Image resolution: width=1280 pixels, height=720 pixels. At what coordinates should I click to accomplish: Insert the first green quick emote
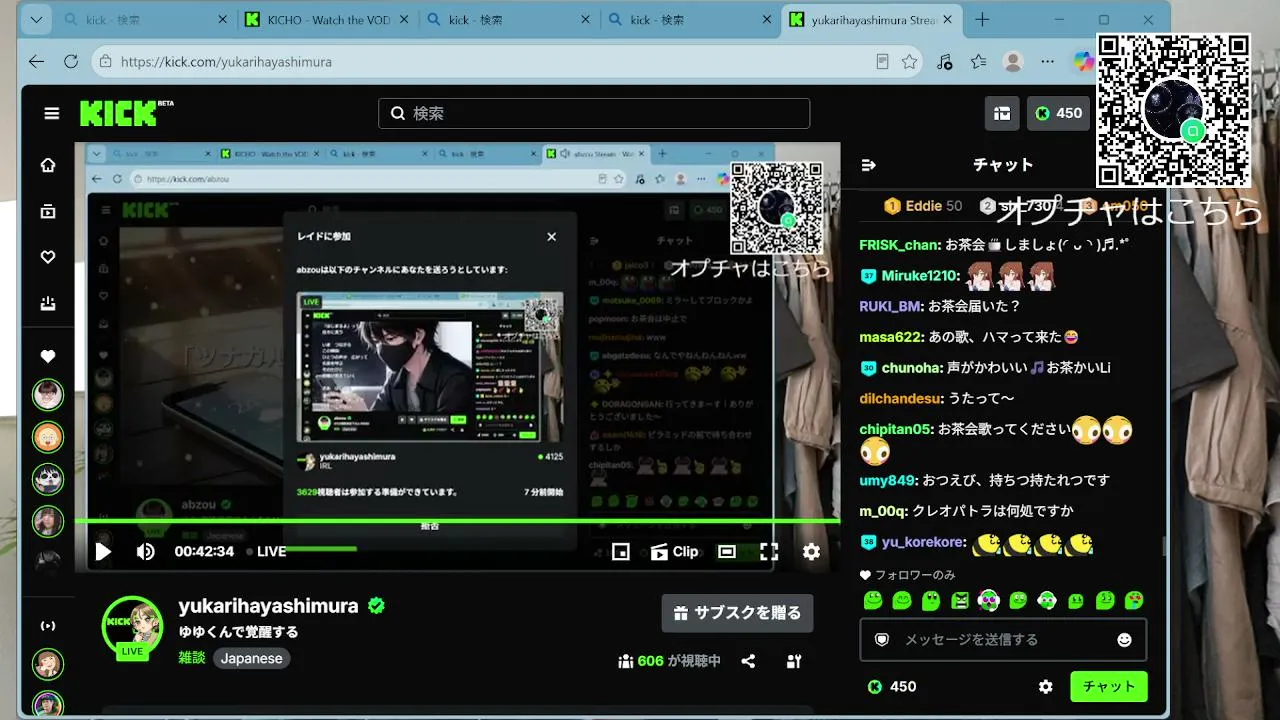point(873,600)
